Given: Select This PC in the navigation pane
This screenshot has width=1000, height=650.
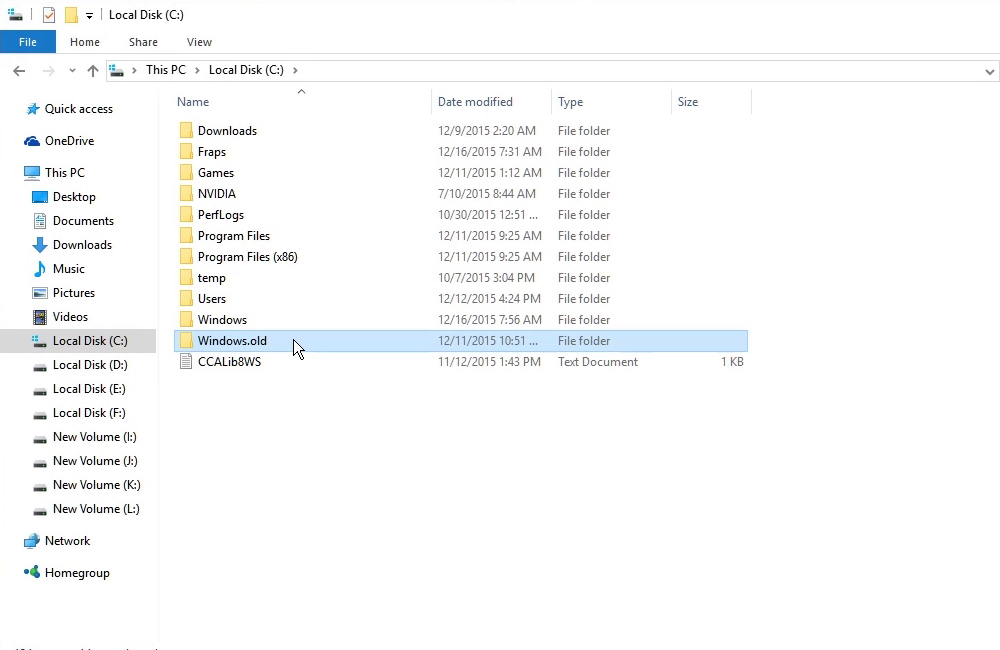Looking at the screenshot, I should tap(64, 173).
